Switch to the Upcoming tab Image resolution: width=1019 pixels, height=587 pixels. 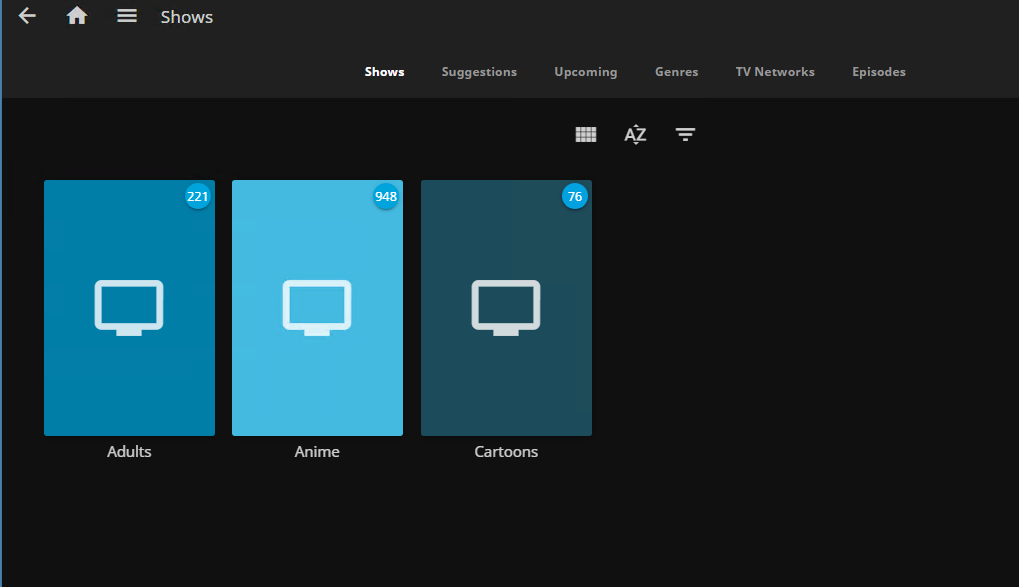pos(585,72)
